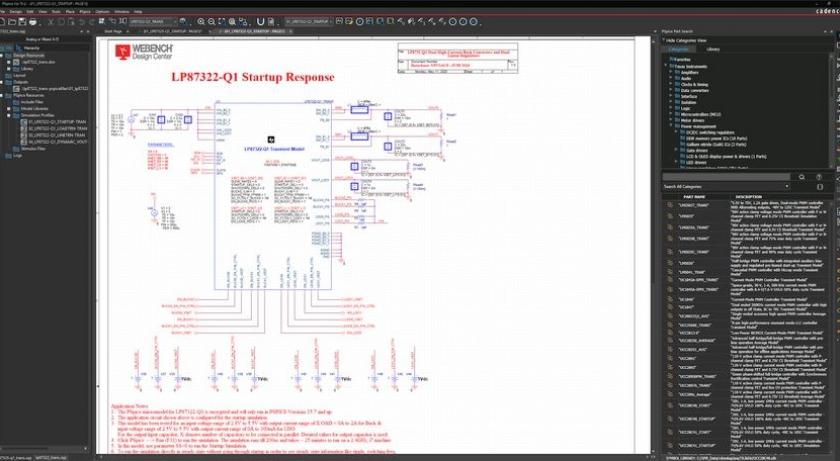Select the Simulation Profiles folder
Image resolution: width=840 pixels, height=461 pixels.
point(36,115)
